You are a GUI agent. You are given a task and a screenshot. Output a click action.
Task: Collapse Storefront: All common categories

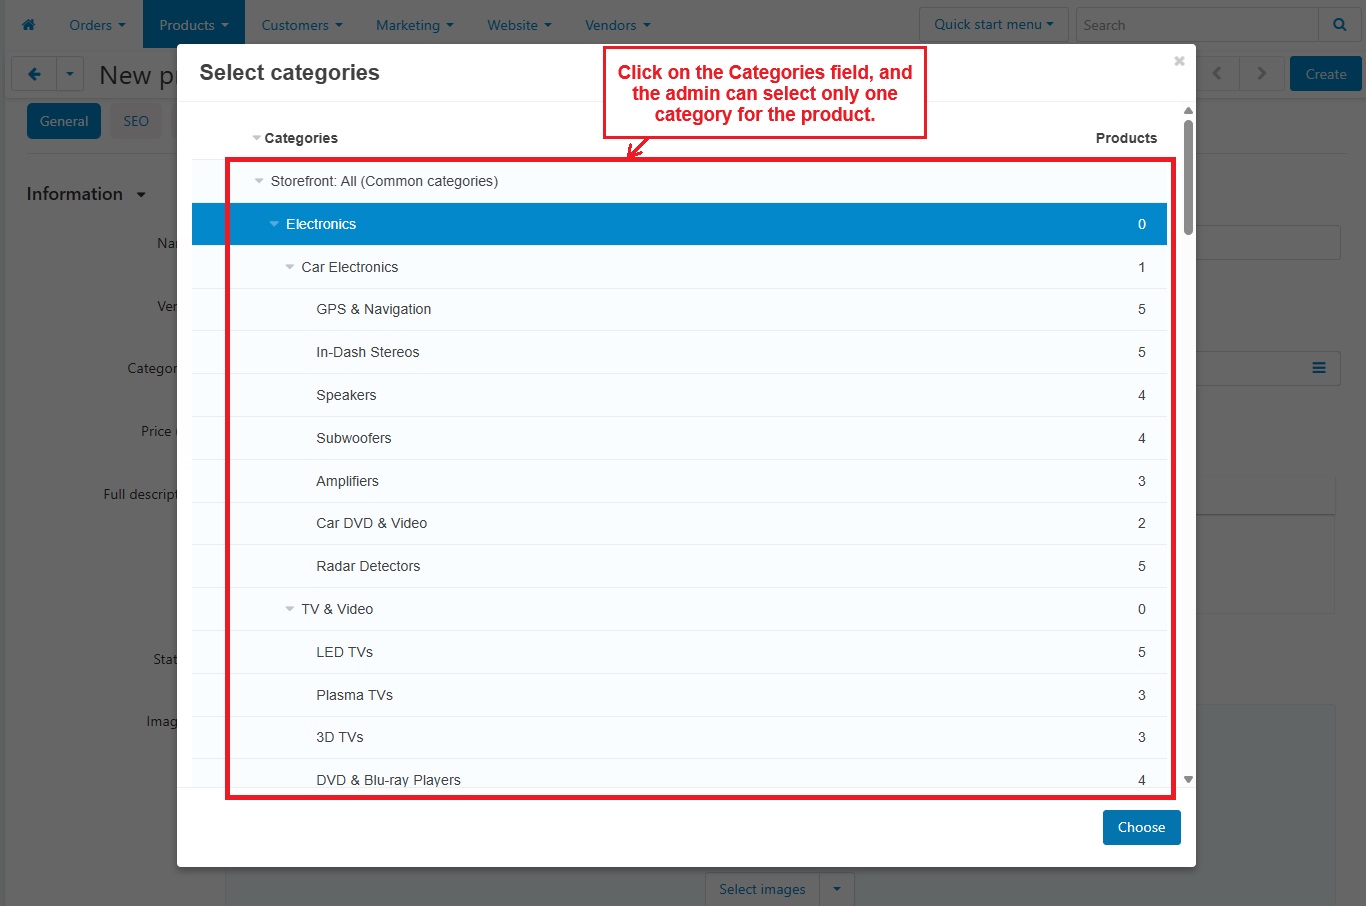click(x=259, y=181)
